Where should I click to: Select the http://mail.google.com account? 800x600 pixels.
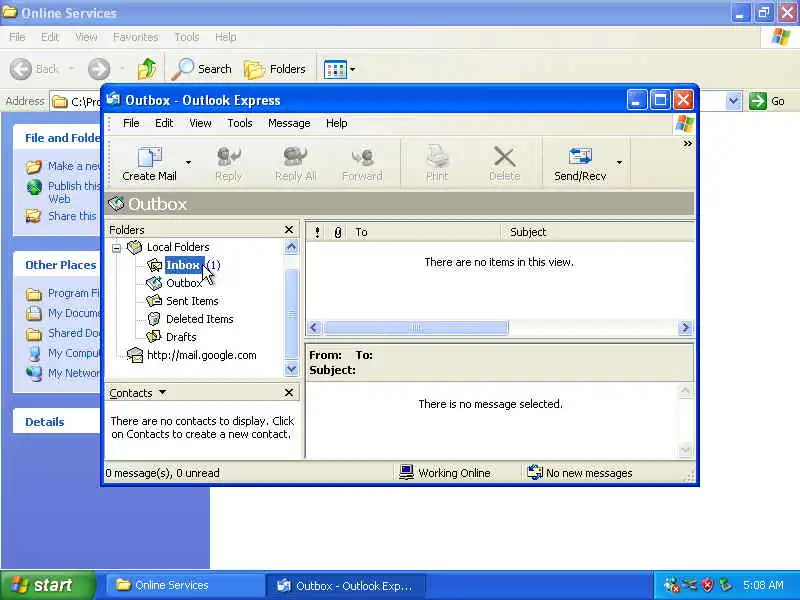coord(202,355)
